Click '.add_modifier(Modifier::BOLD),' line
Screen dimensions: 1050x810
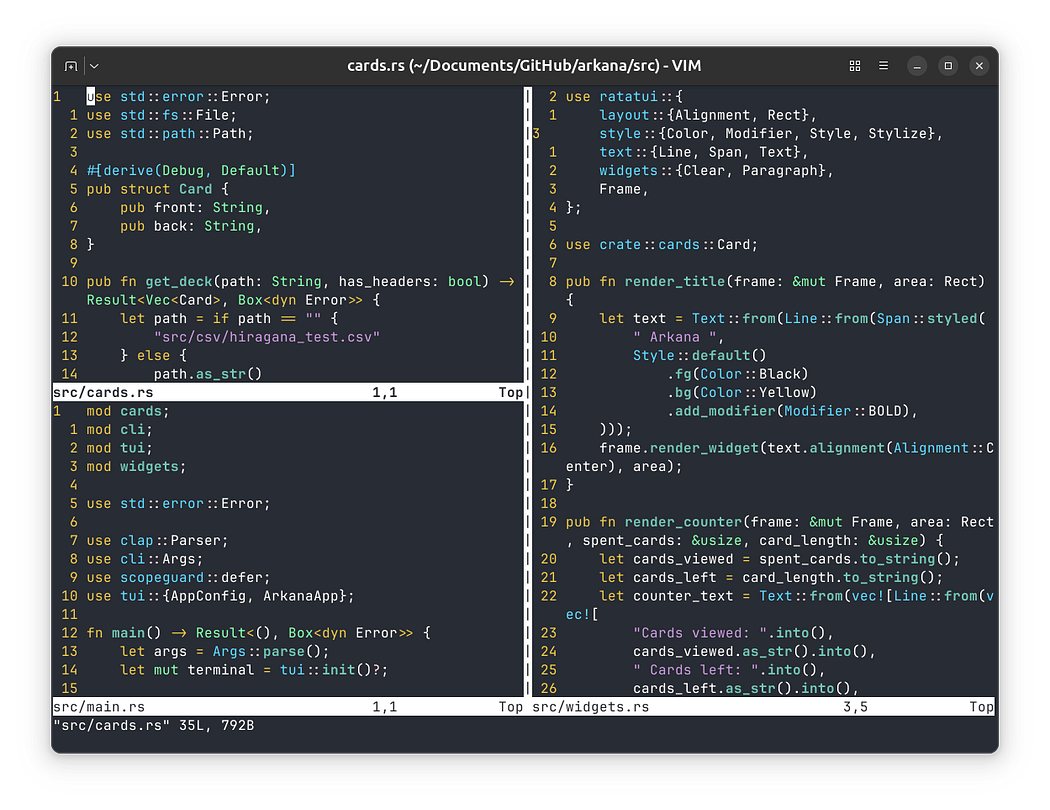pos(792,411)
